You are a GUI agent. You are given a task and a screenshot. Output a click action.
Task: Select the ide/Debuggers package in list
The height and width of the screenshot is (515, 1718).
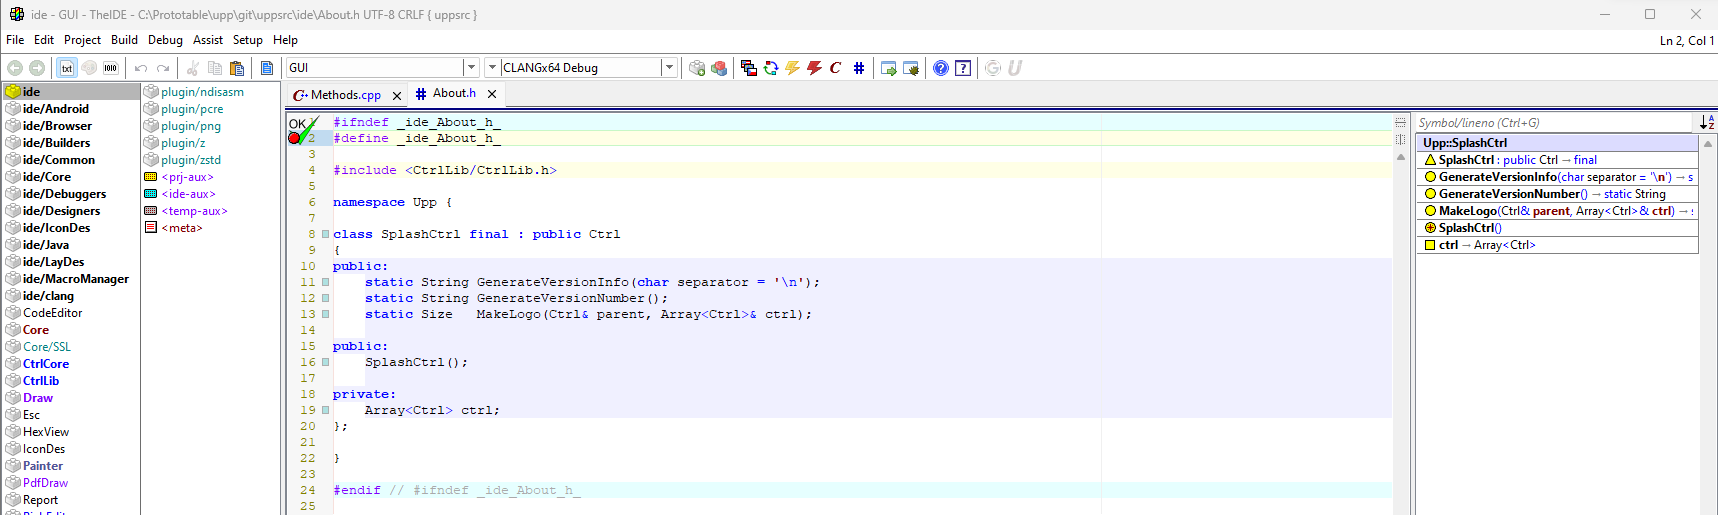point(64,194)
